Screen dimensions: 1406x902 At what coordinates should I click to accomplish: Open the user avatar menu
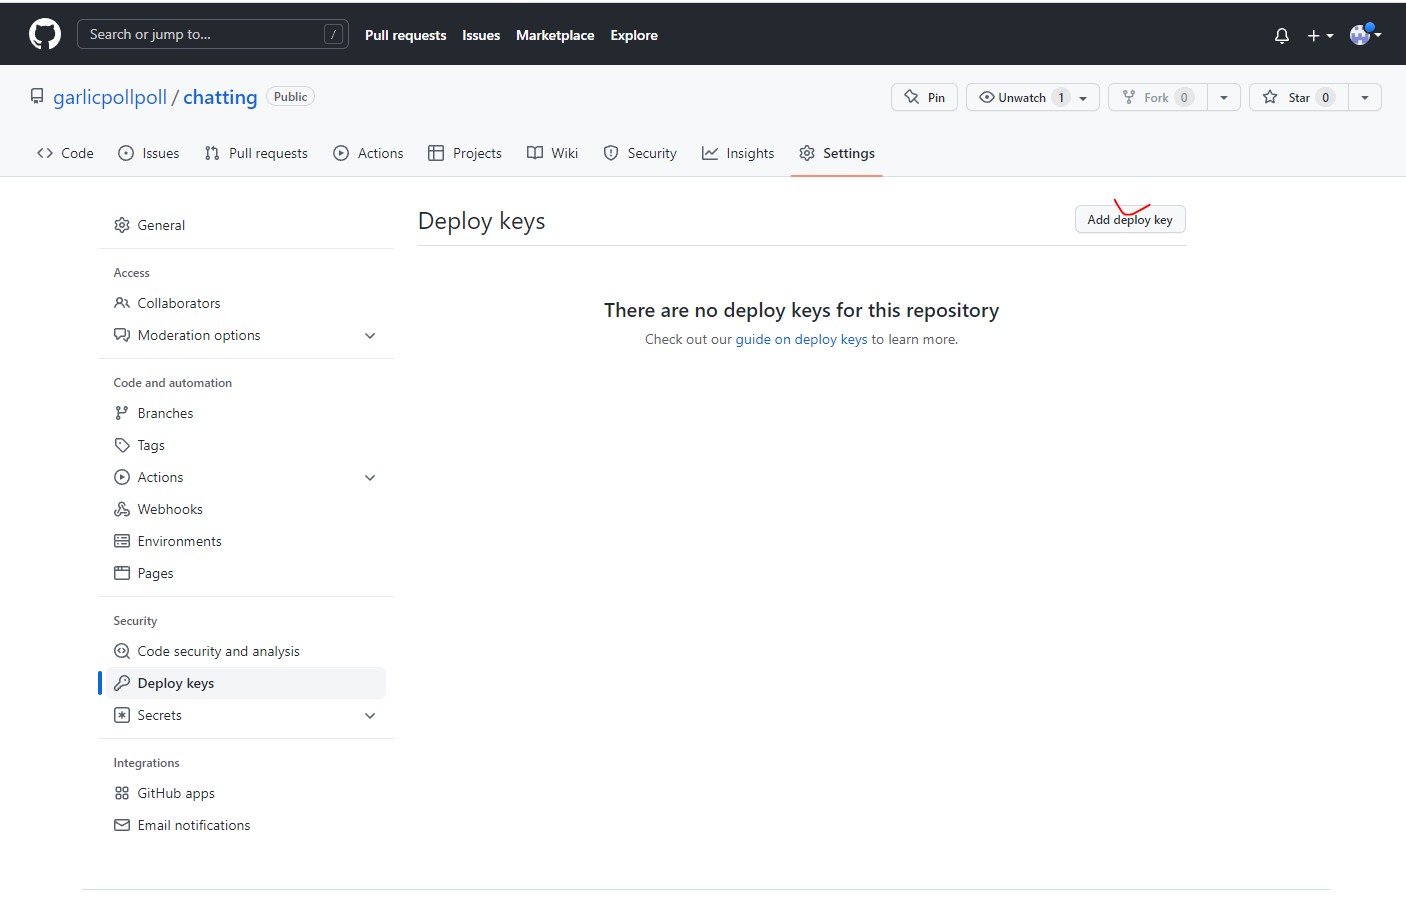1365,34
